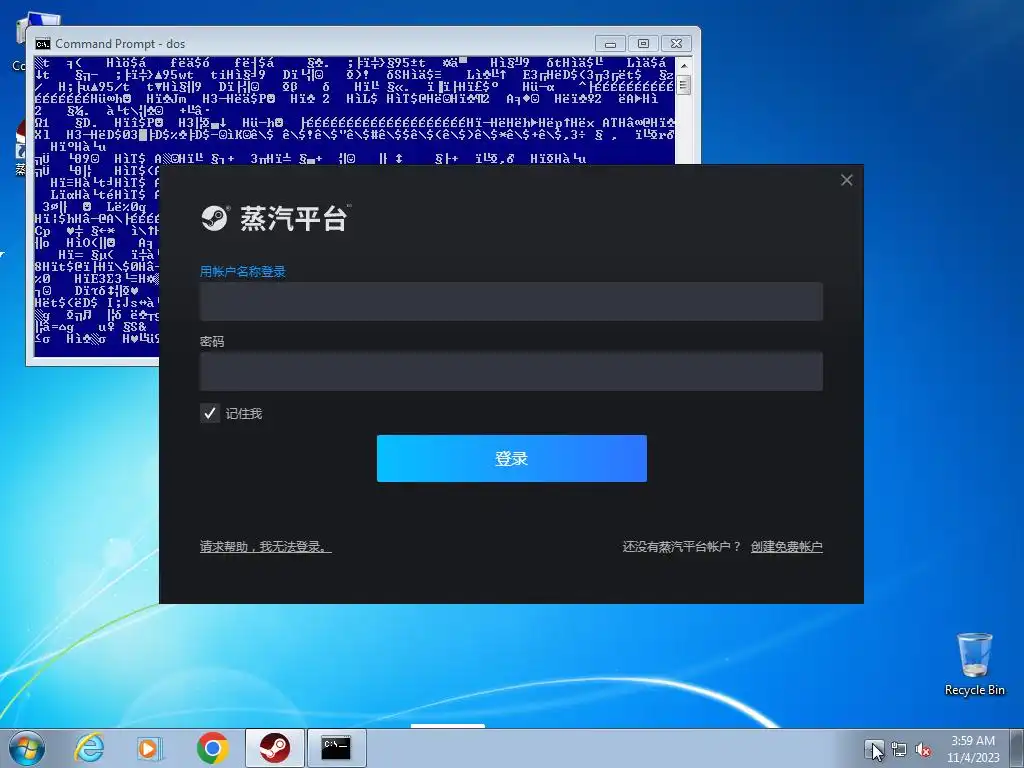This screenshot has height=768, width=1024.
Task: Open the Windows Start menu orb
Action: [x=27, y=748]
